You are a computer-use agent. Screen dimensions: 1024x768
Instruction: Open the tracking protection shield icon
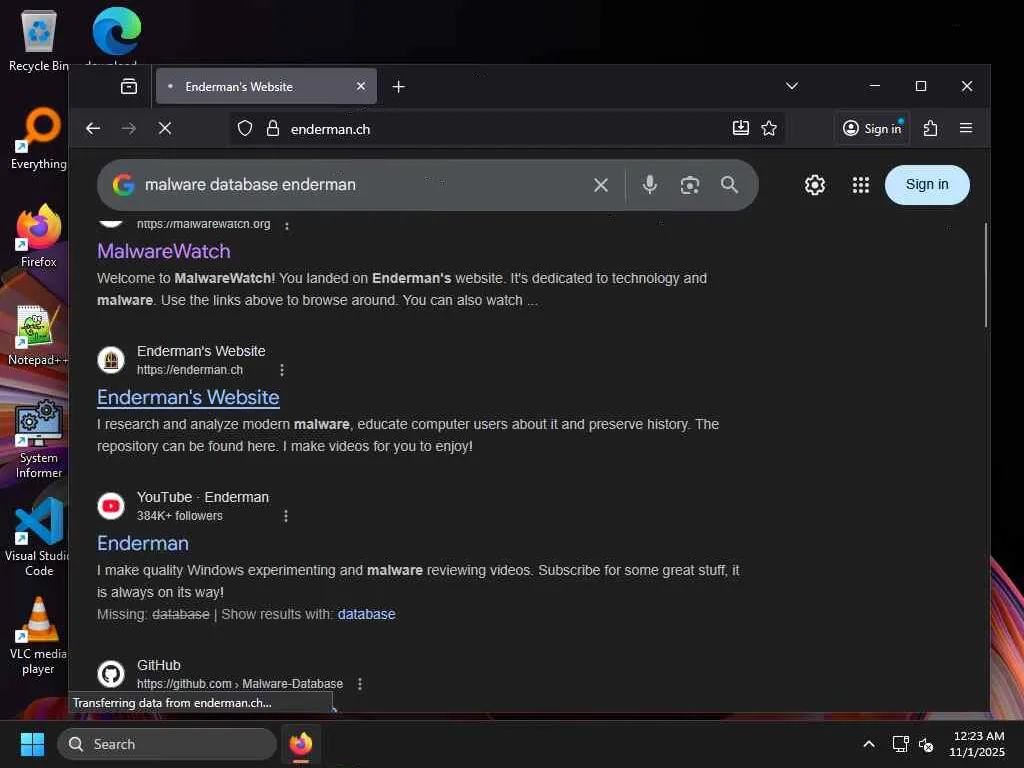(245, 129)
